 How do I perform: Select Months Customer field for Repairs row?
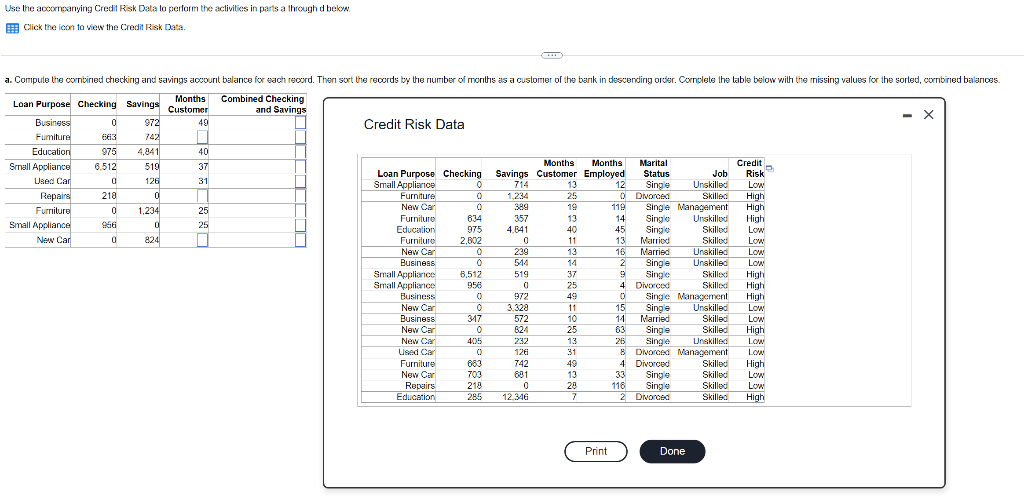pyautogui.click(x=202, y=196)
